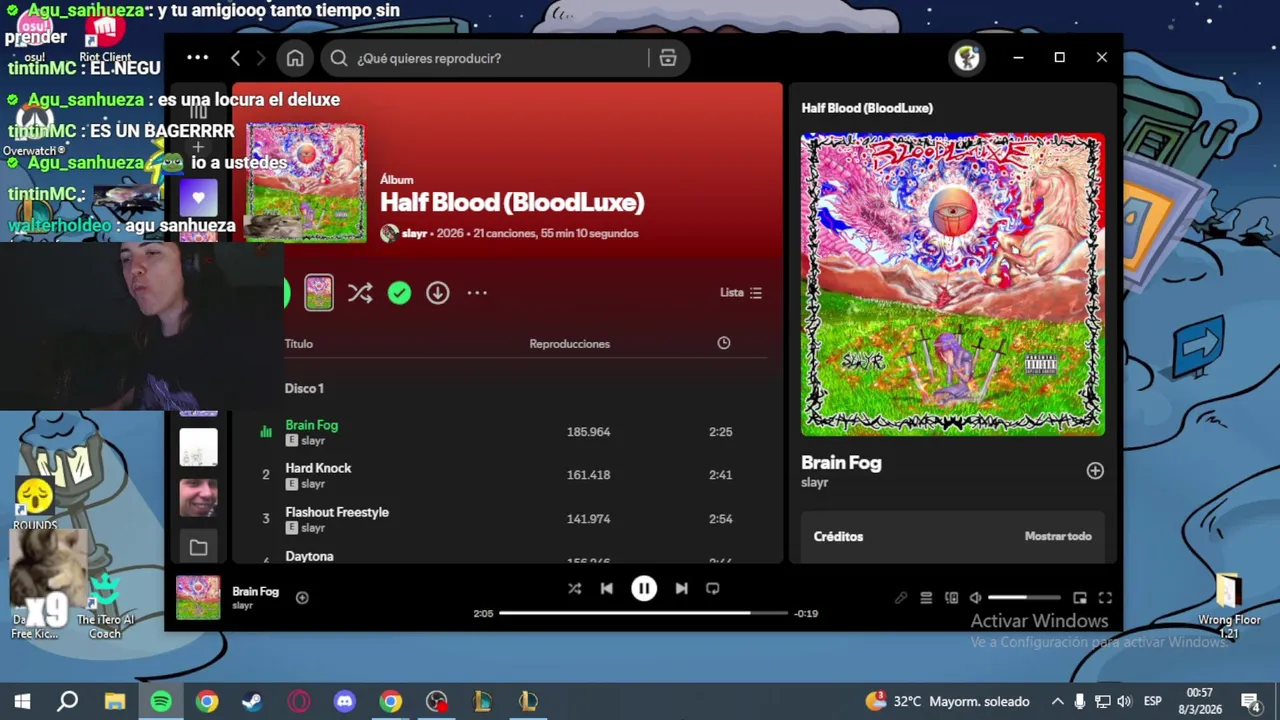Open Brain Fog title in right panel
The height and width of the screenshot is (720, 1280).
(x=841, y=463)
